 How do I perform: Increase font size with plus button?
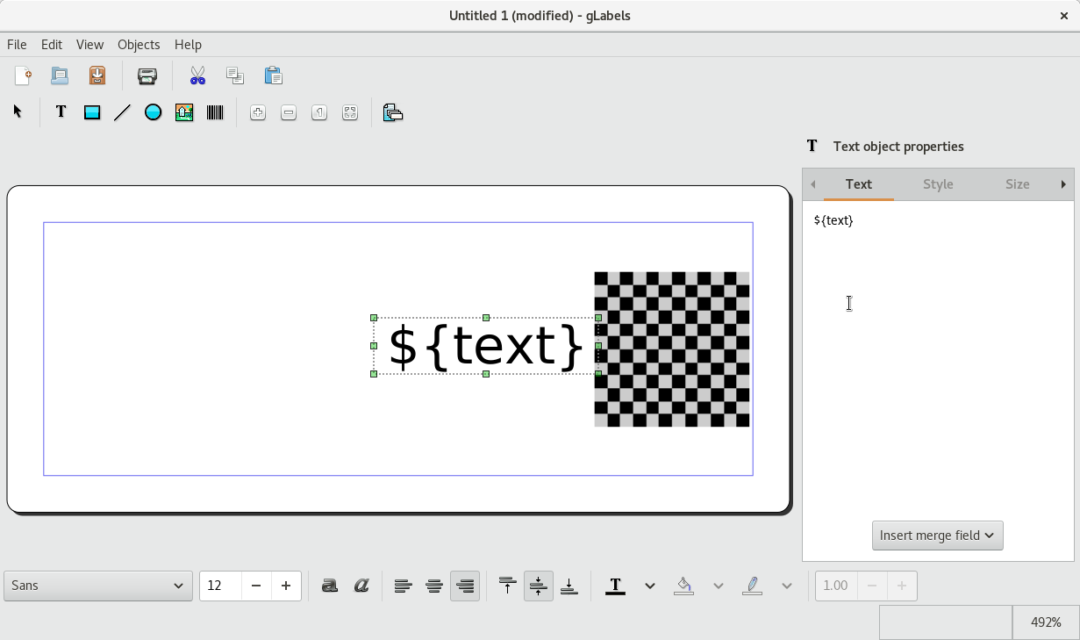(286, 585)
